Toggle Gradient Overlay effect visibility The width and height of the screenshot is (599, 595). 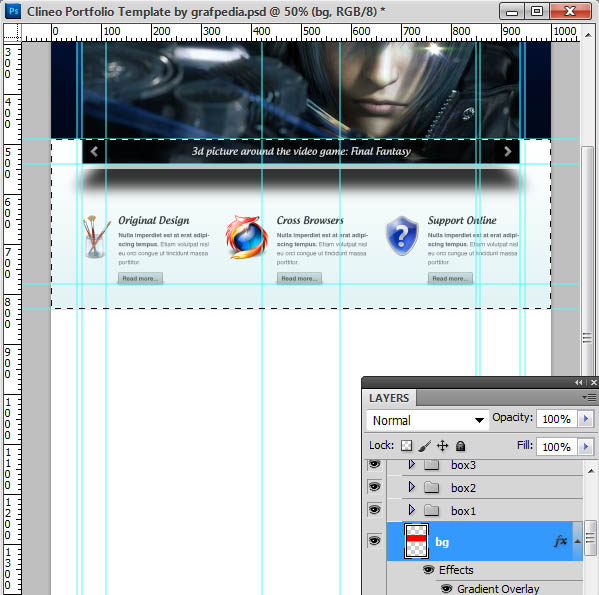pos(446,589)
